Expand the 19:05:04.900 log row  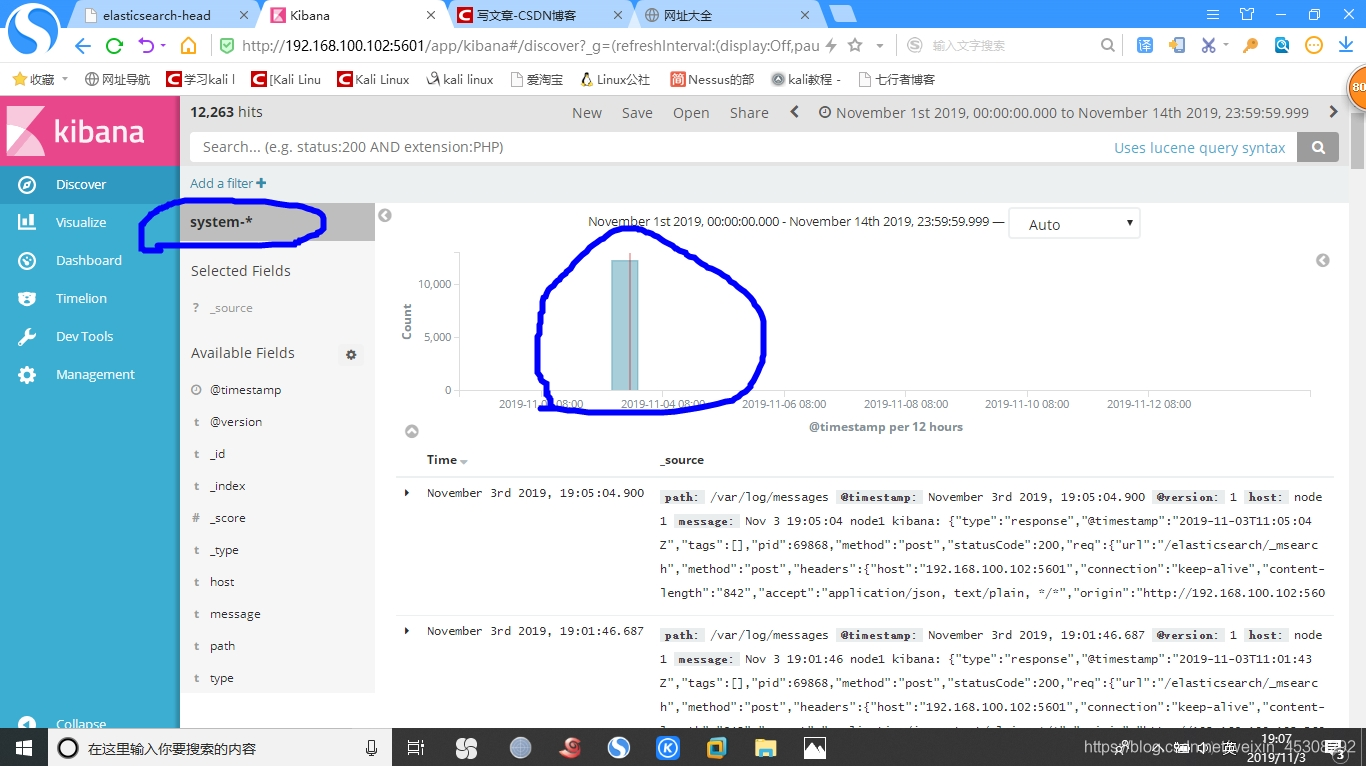click(x=407, y=493)
